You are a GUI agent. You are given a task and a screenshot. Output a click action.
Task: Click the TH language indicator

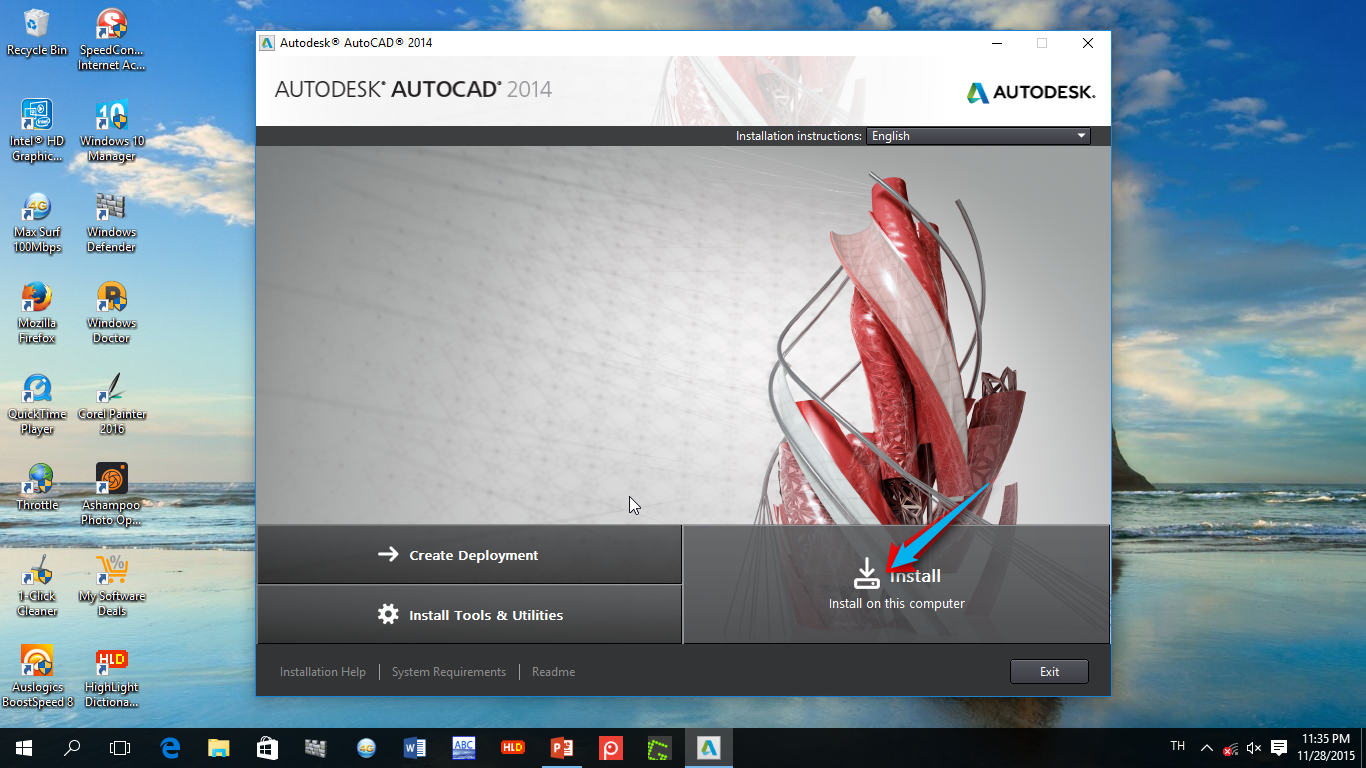coord(1178,747)
